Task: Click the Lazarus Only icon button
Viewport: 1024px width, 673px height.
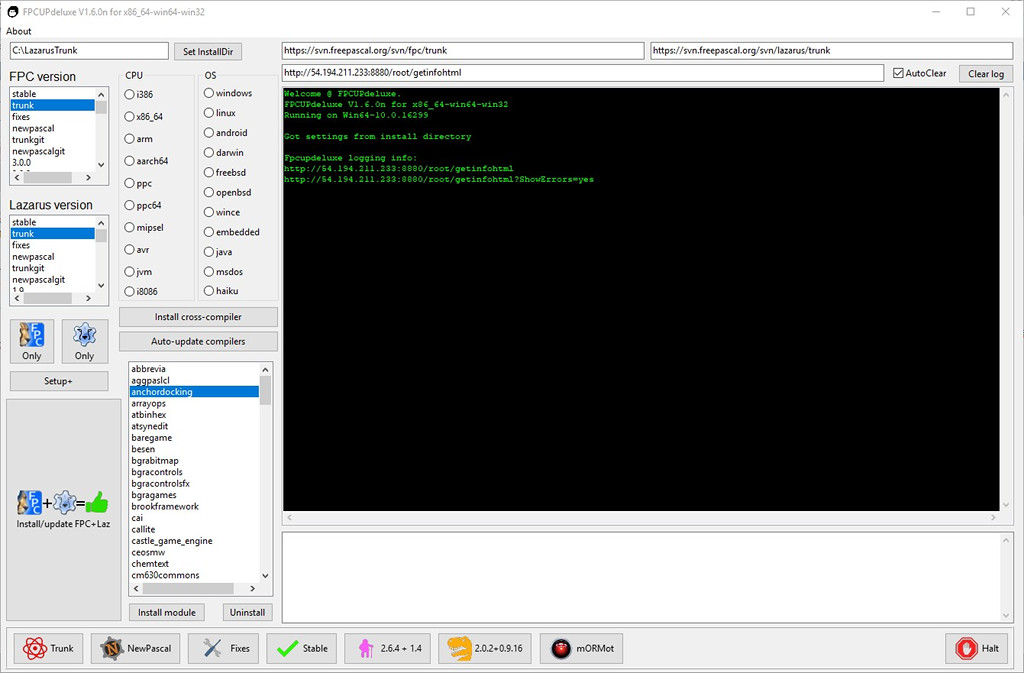Action: click(x=84, y=342)
